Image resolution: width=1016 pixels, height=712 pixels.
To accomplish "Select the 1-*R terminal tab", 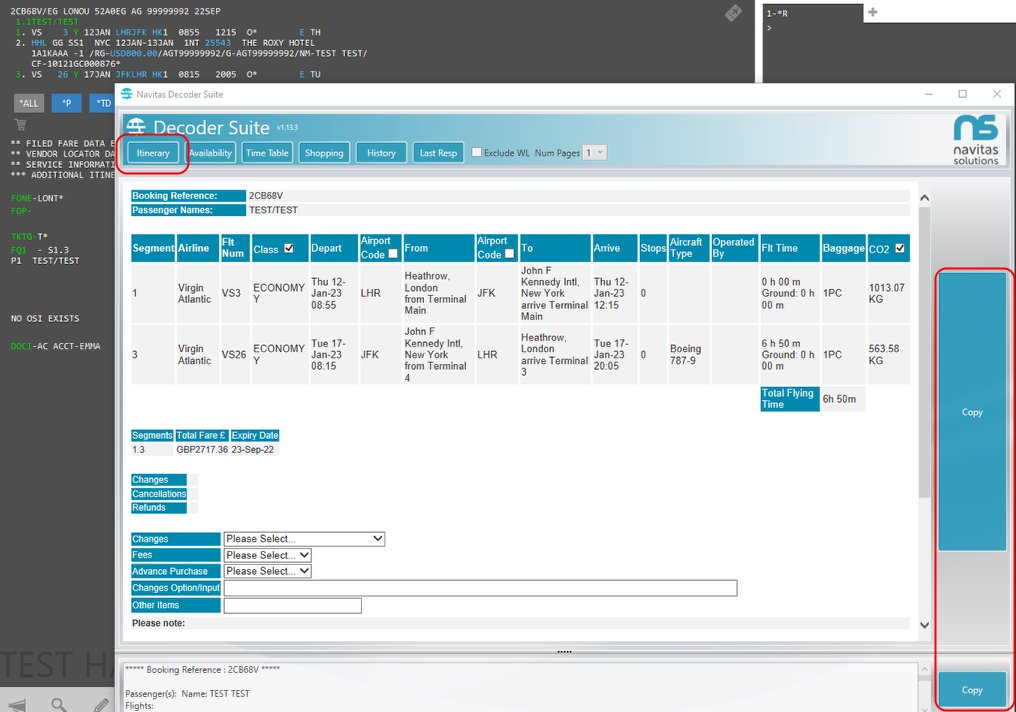I will 813,13.
